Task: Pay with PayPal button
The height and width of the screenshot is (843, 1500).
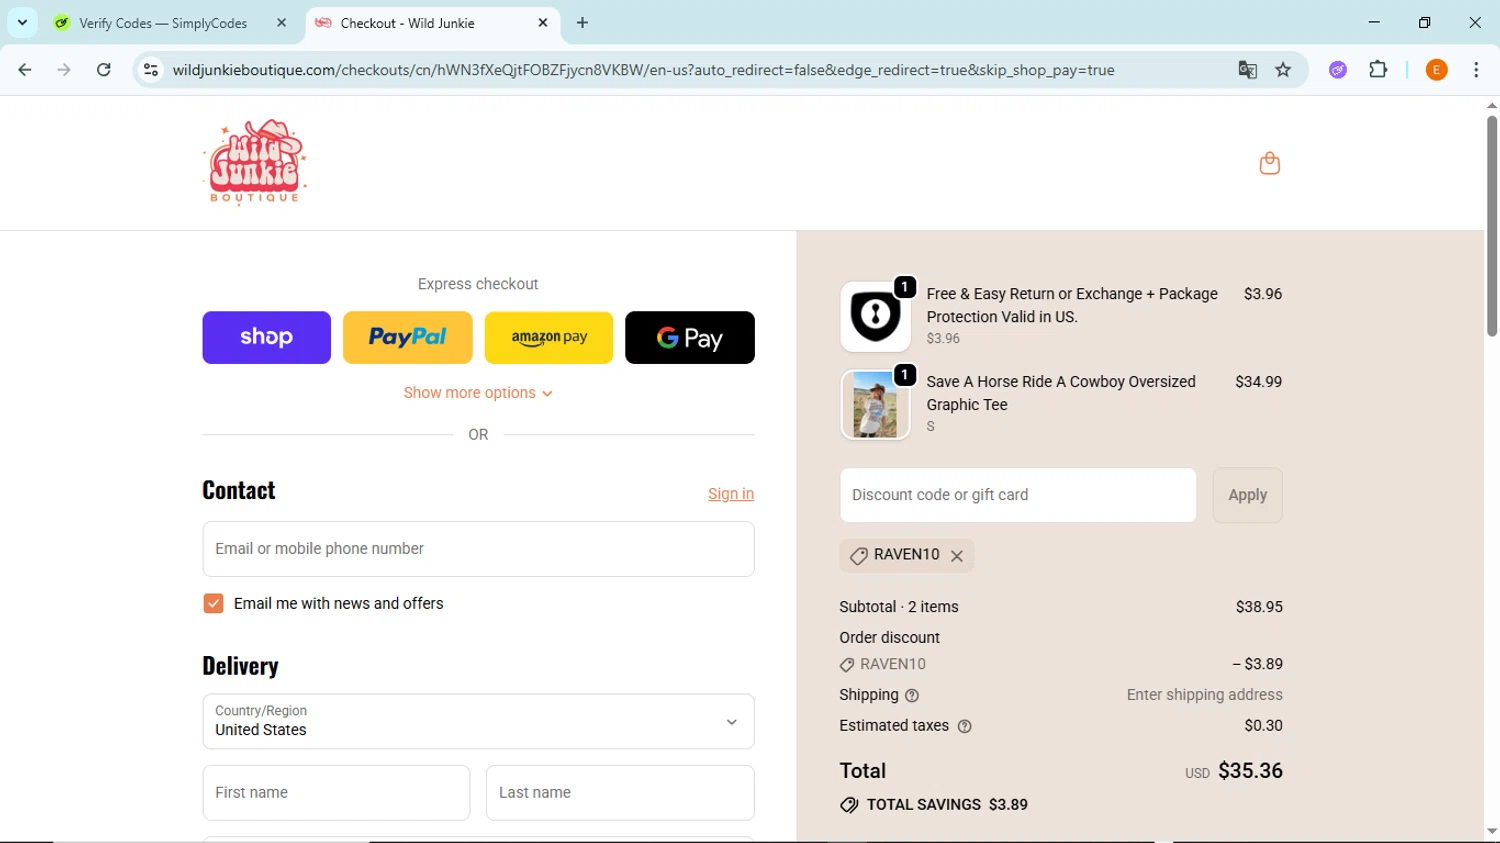Action: point(408,337)
